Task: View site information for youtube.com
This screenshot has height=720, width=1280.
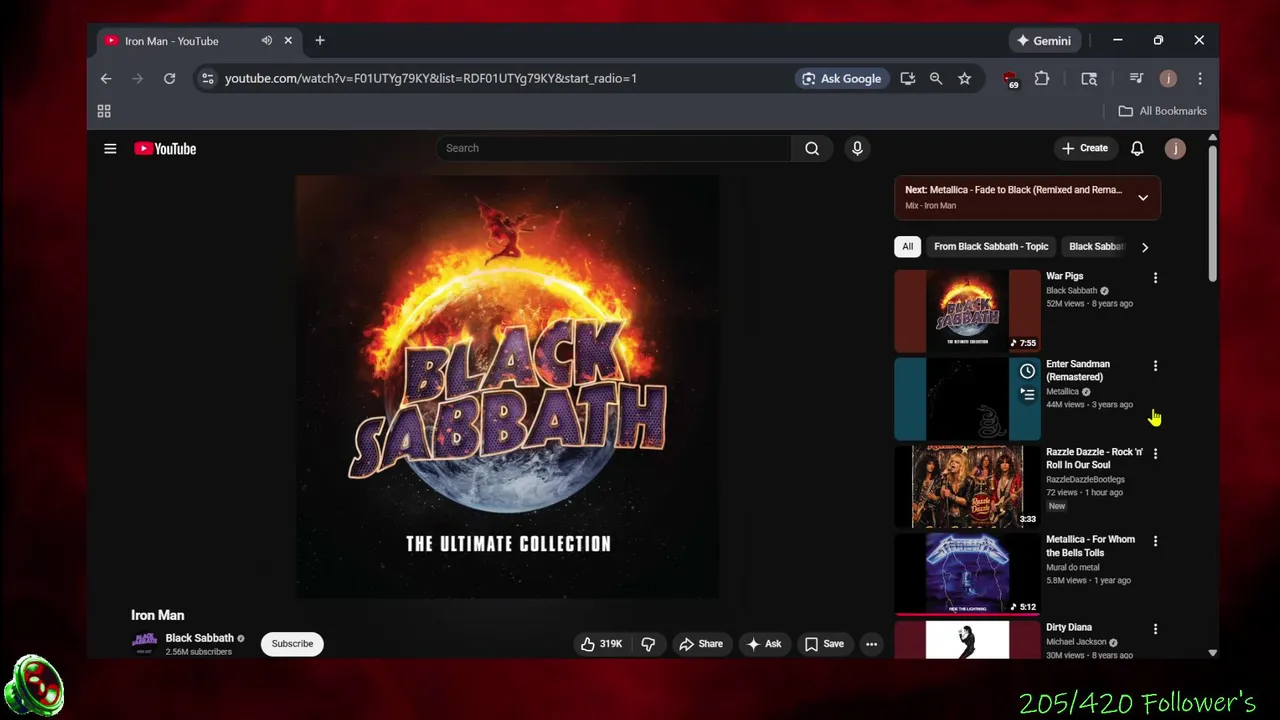Action: (207, 78)
